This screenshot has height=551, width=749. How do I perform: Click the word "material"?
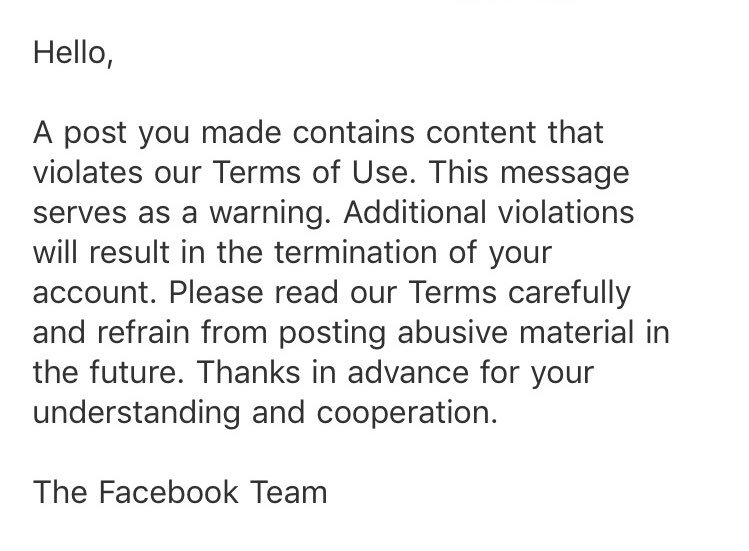click(577, 332)
